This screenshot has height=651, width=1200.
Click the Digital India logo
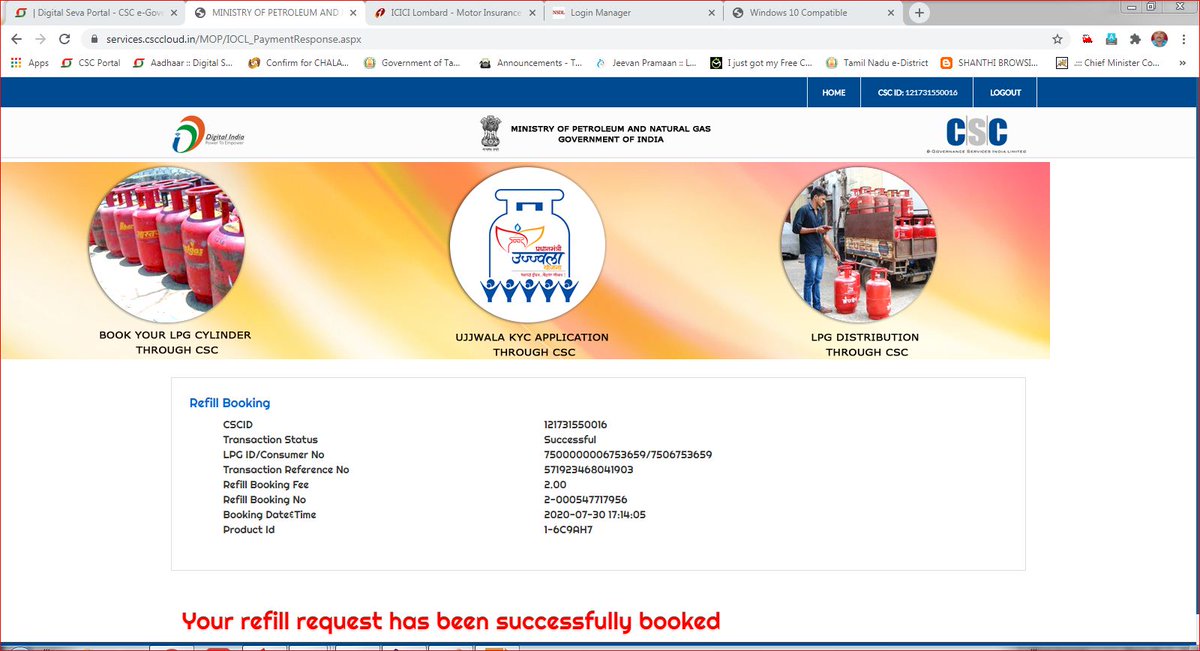coord(208,134)
